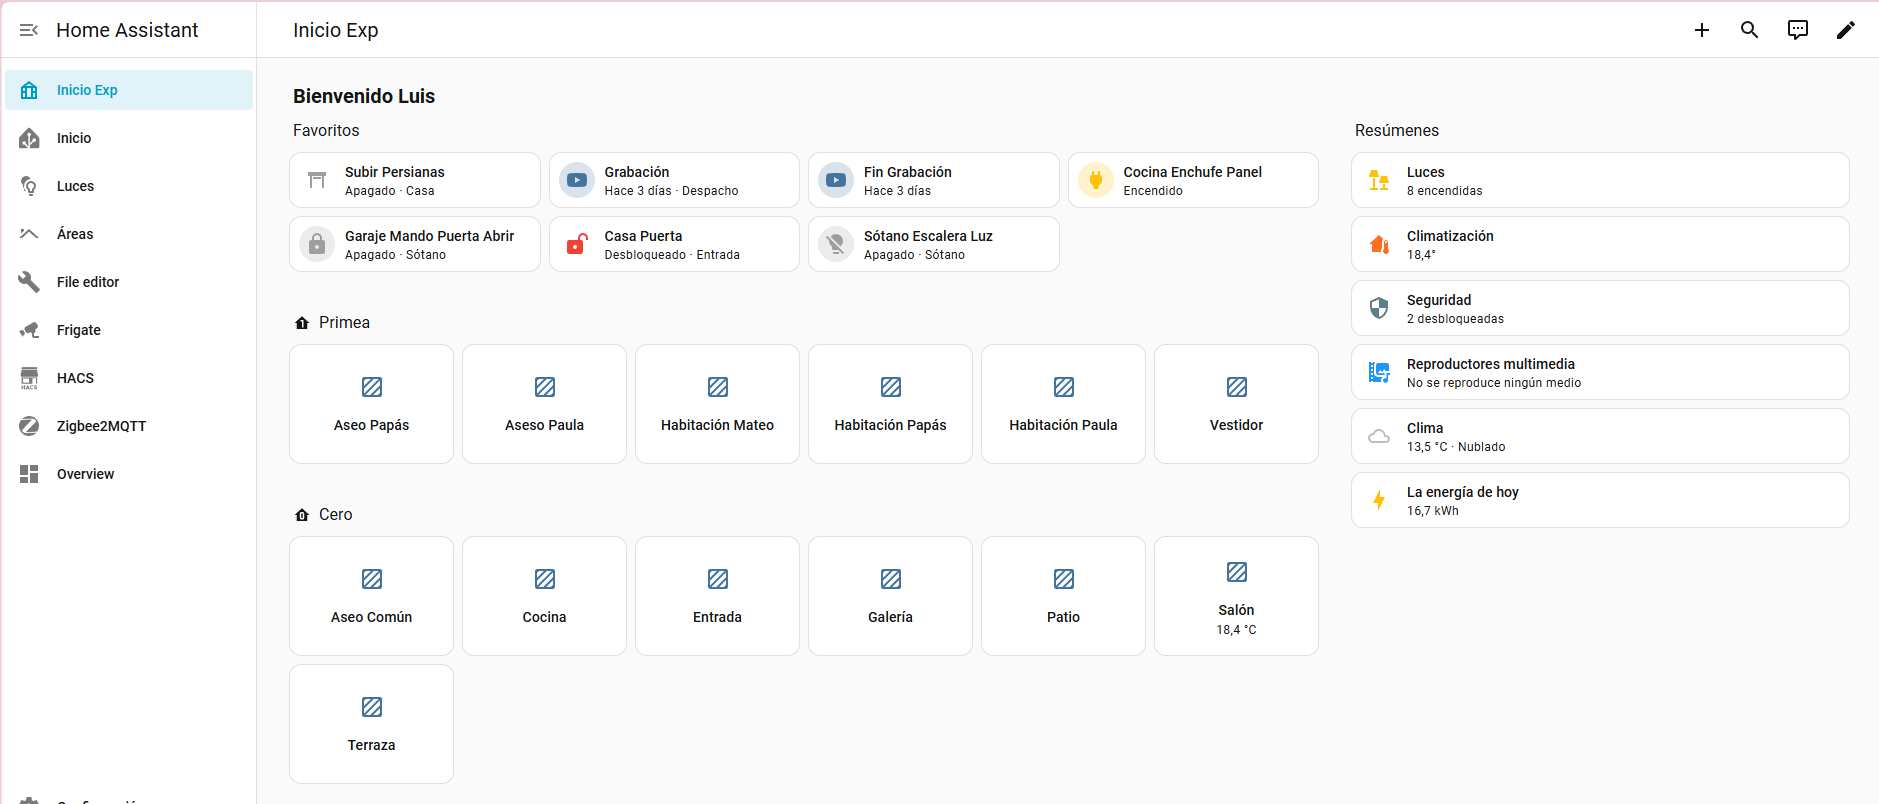
Task: Open the Seguridad summary card
Action: point(1599,308)
